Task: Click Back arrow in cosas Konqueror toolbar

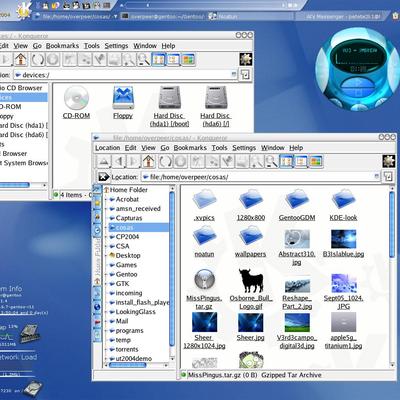Action: [118, 162]
